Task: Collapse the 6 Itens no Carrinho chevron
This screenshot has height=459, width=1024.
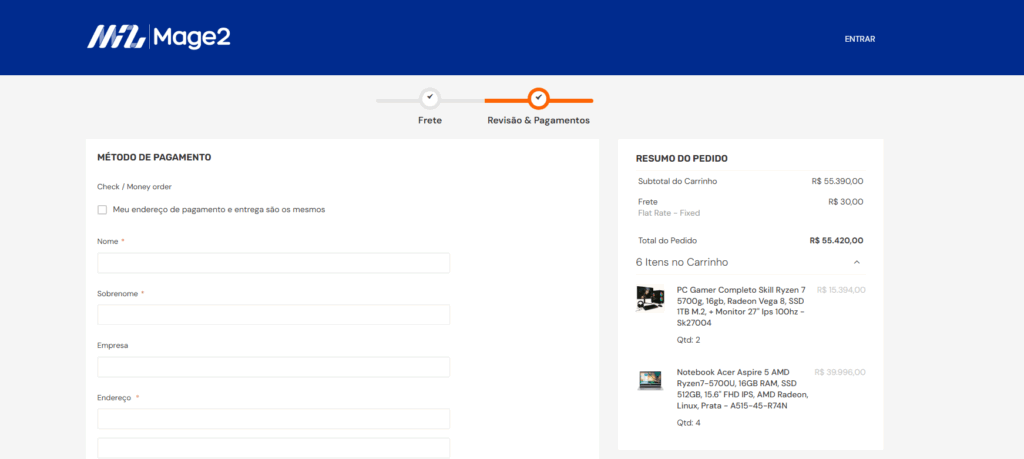Action: tap(856, 262)
